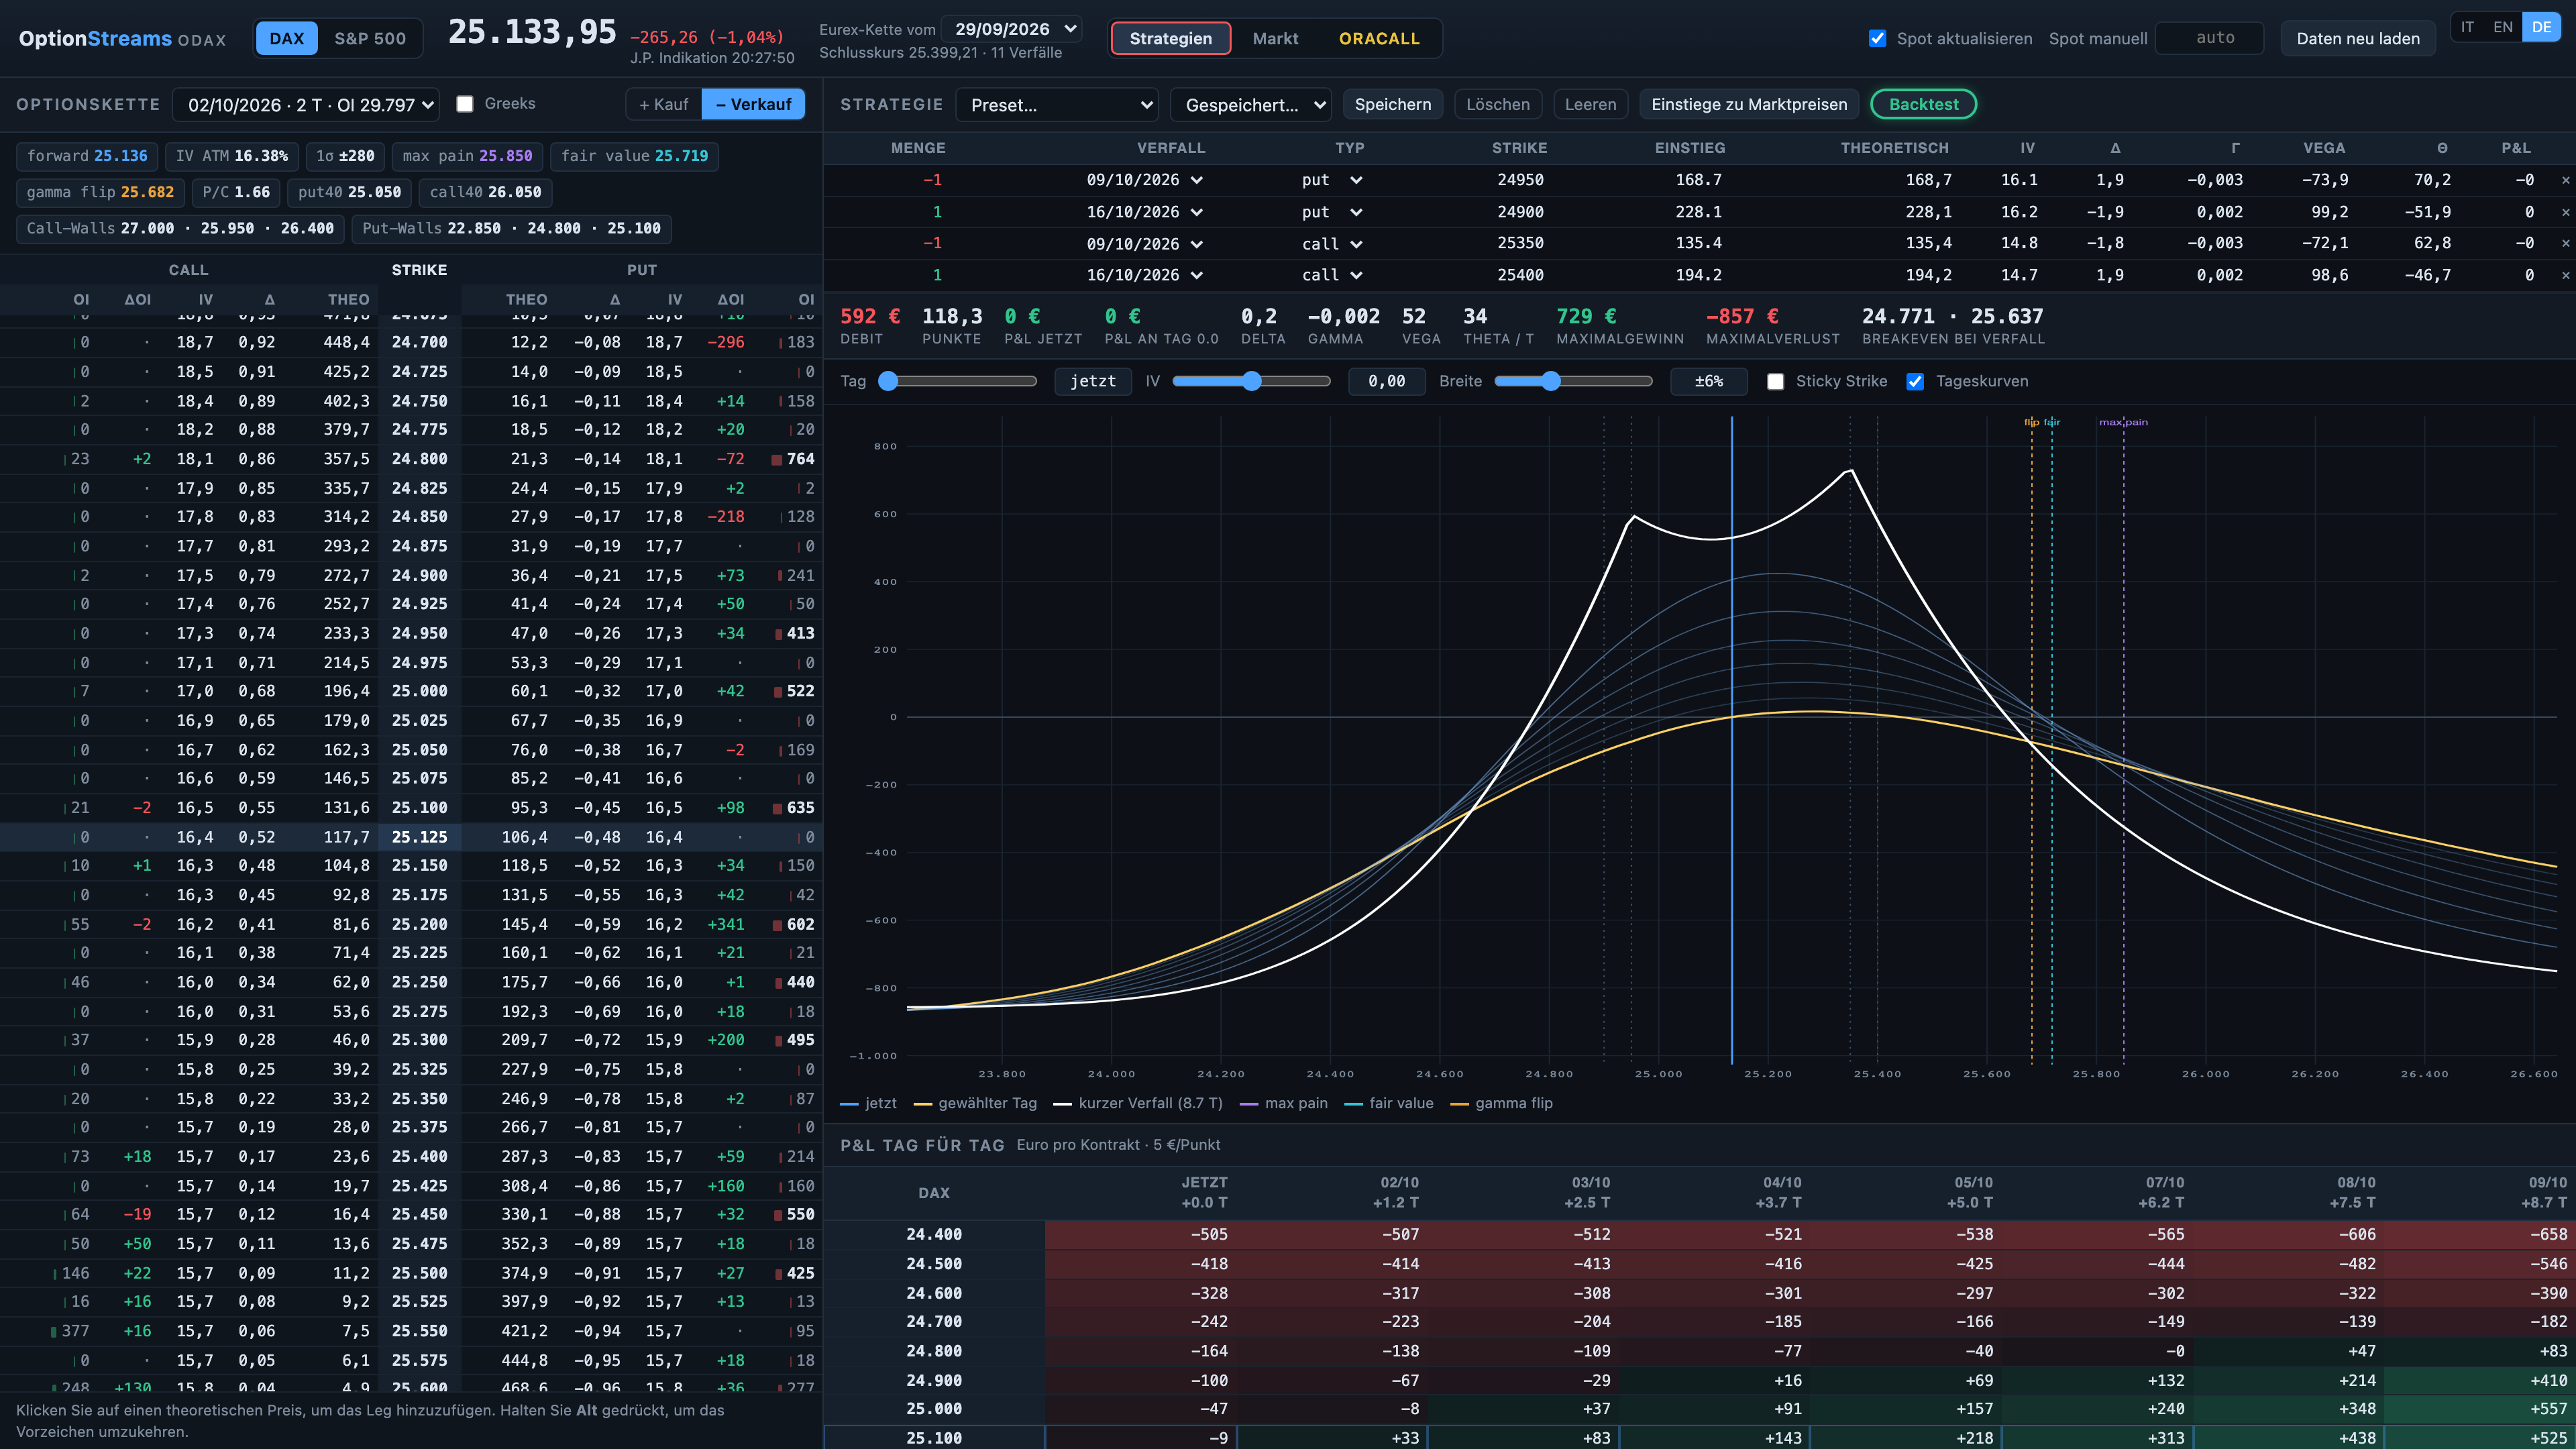Screen dimensions: 2576x1449
Task: Switch to + Kauf mode
Action: tap(664, 104)
